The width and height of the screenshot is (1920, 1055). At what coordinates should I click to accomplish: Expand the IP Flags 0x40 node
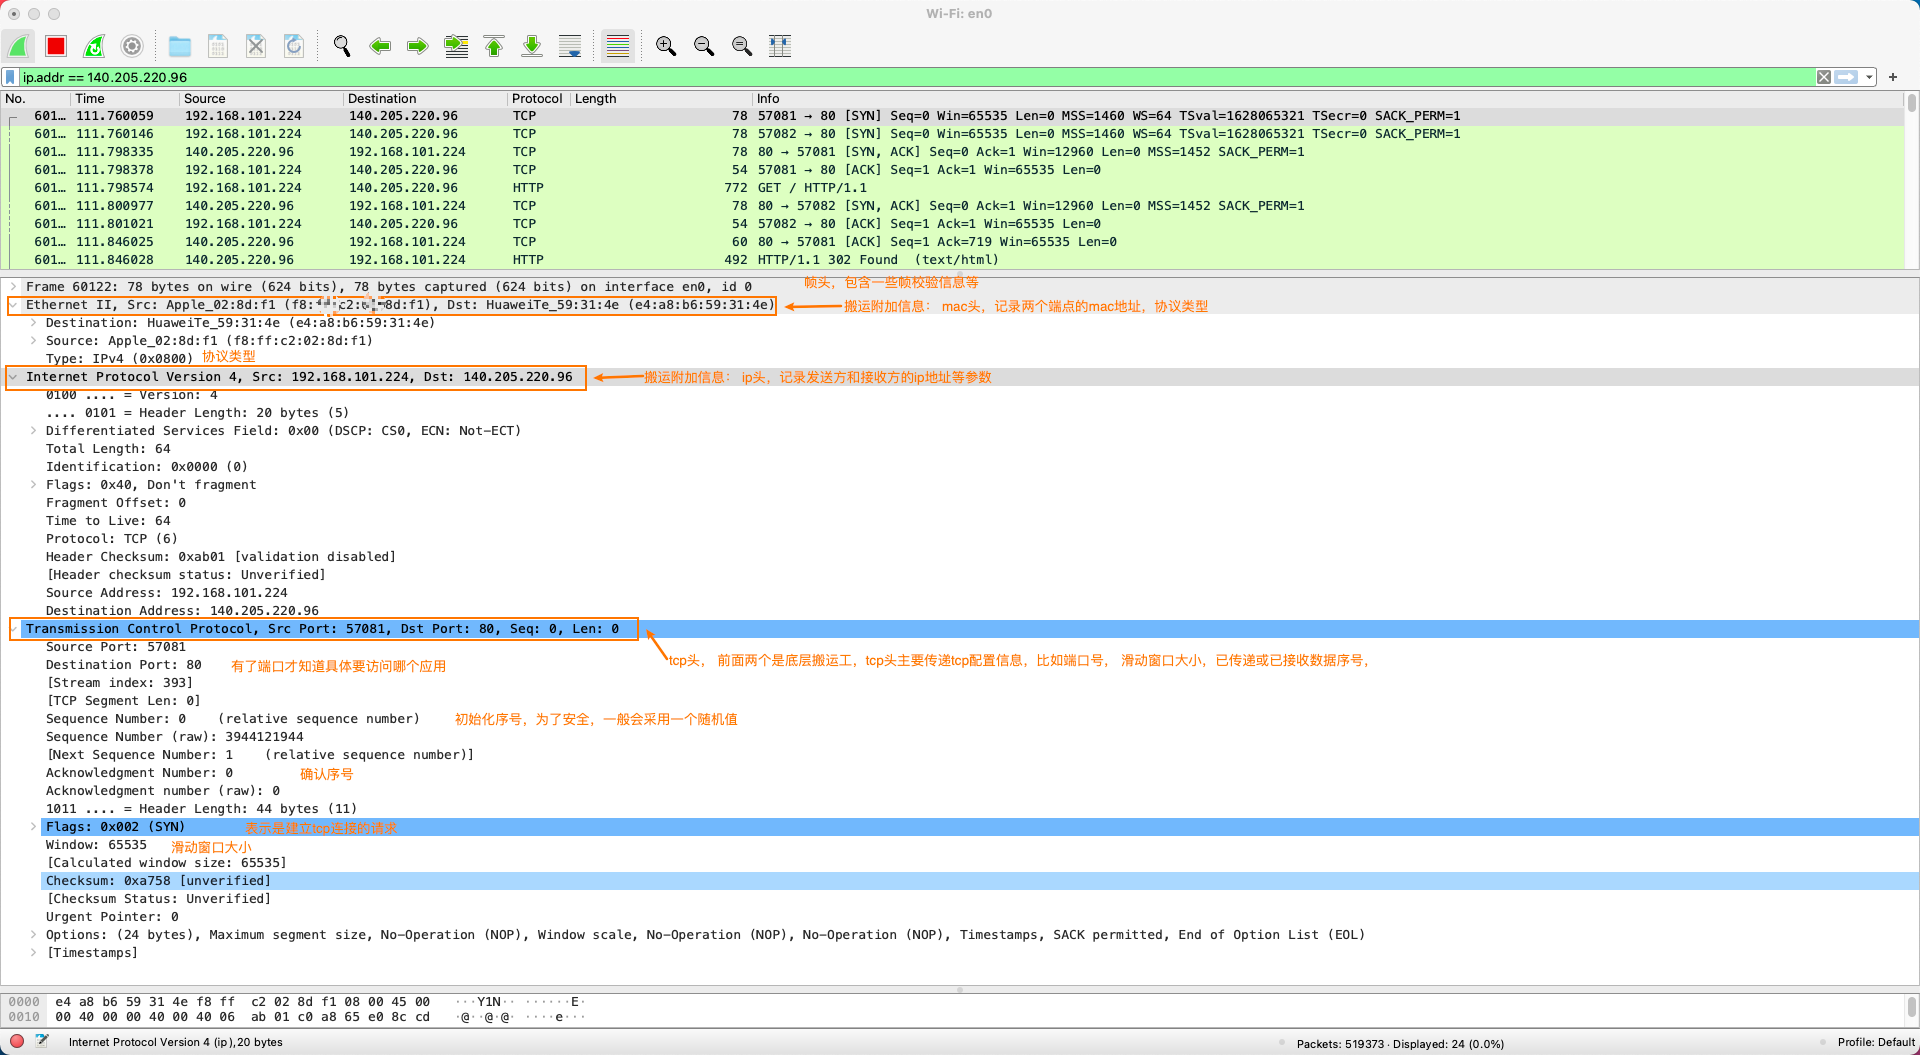point(33,485)
